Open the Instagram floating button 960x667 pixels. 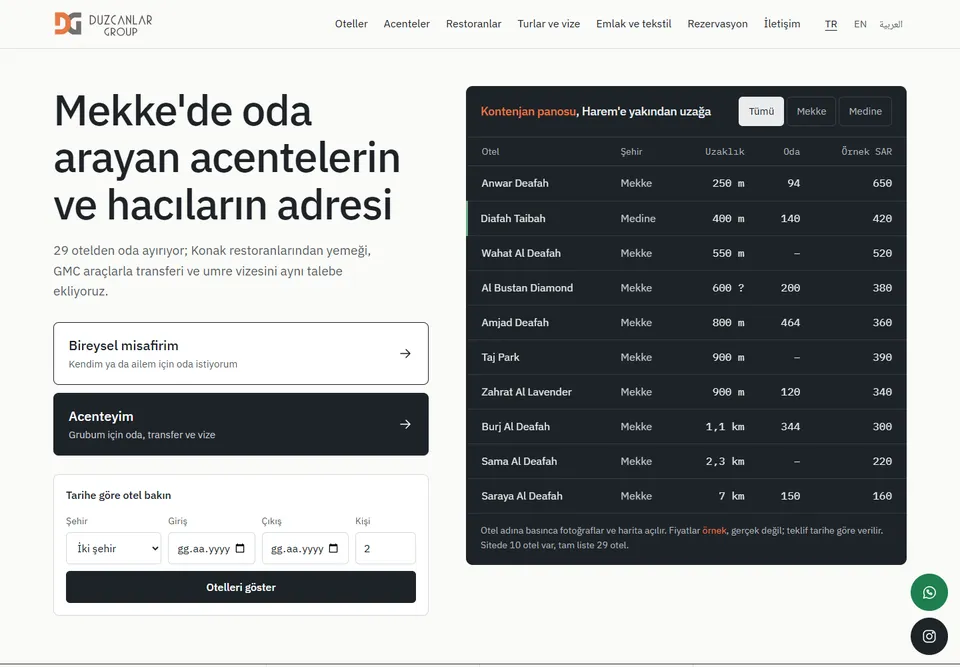[x=929, y=636]
